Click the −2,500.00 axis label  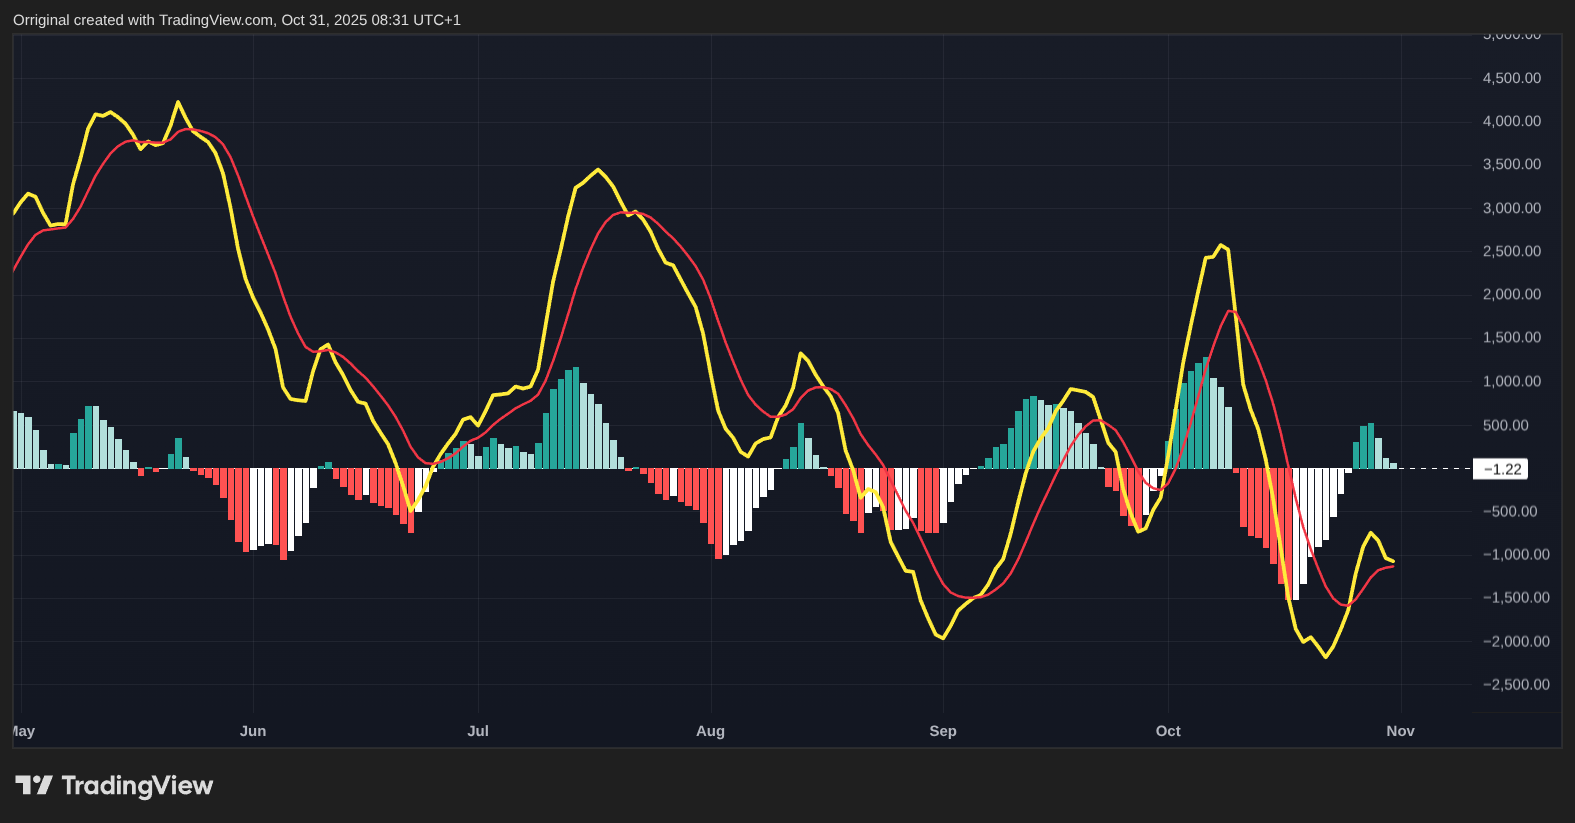tap(1515, 684)
